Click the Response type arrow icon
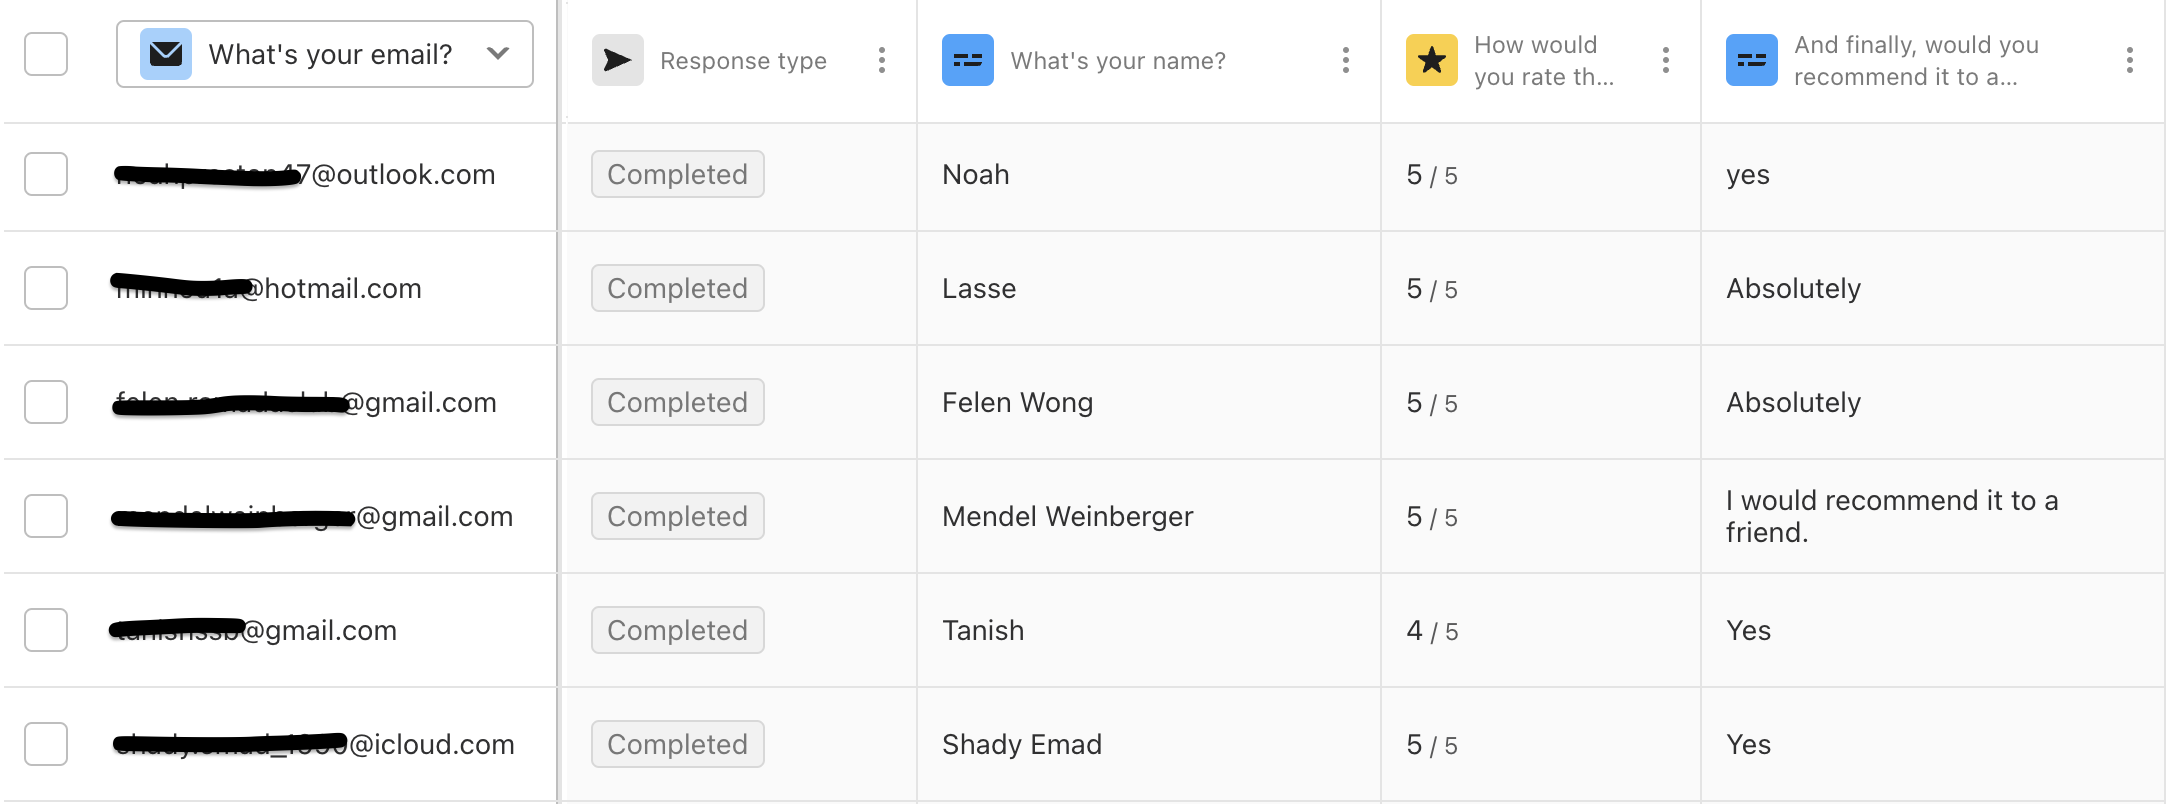Image resolution: width=2166 pixels, height=804 pixels. click(x=617, y=61)
